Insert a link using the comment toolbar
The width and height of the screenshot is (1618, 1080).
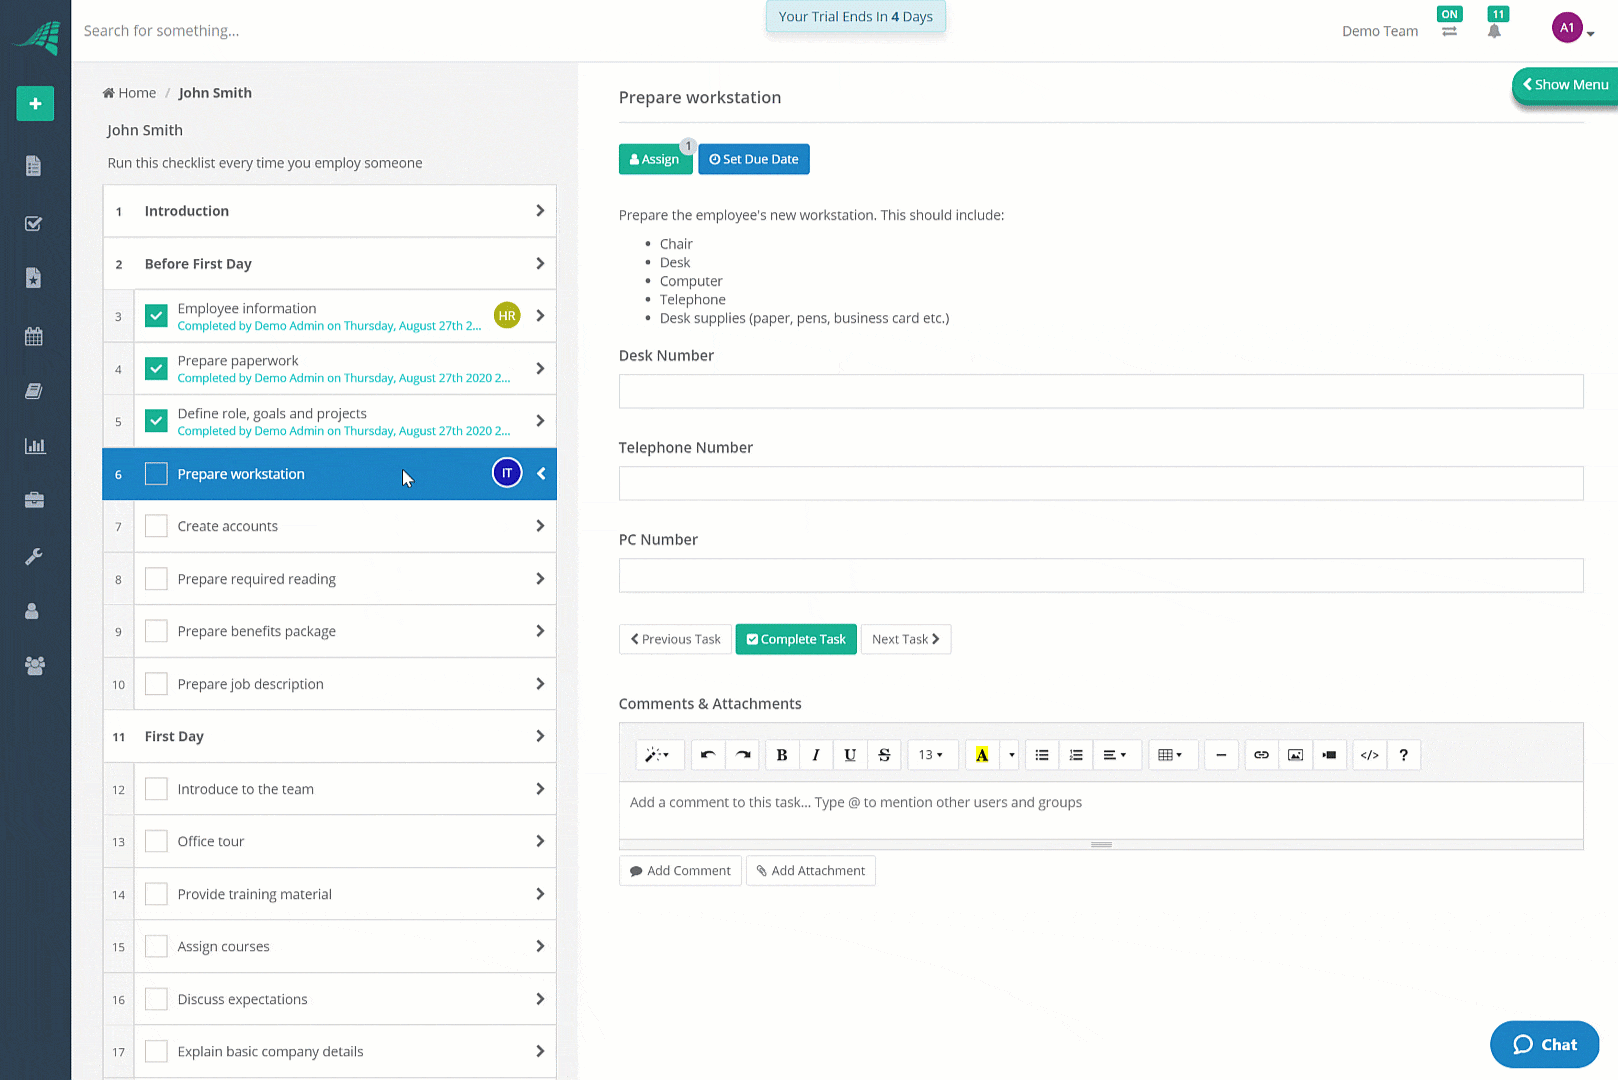pos(1261,755)
